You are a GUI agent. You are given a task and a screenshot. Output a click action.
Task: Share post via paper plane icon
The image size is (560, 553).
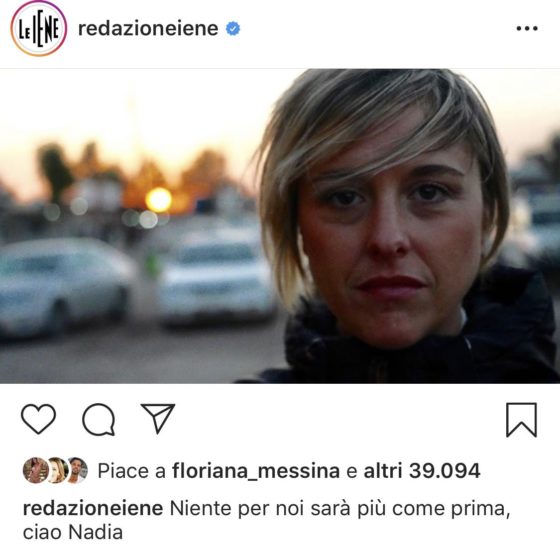158,418
